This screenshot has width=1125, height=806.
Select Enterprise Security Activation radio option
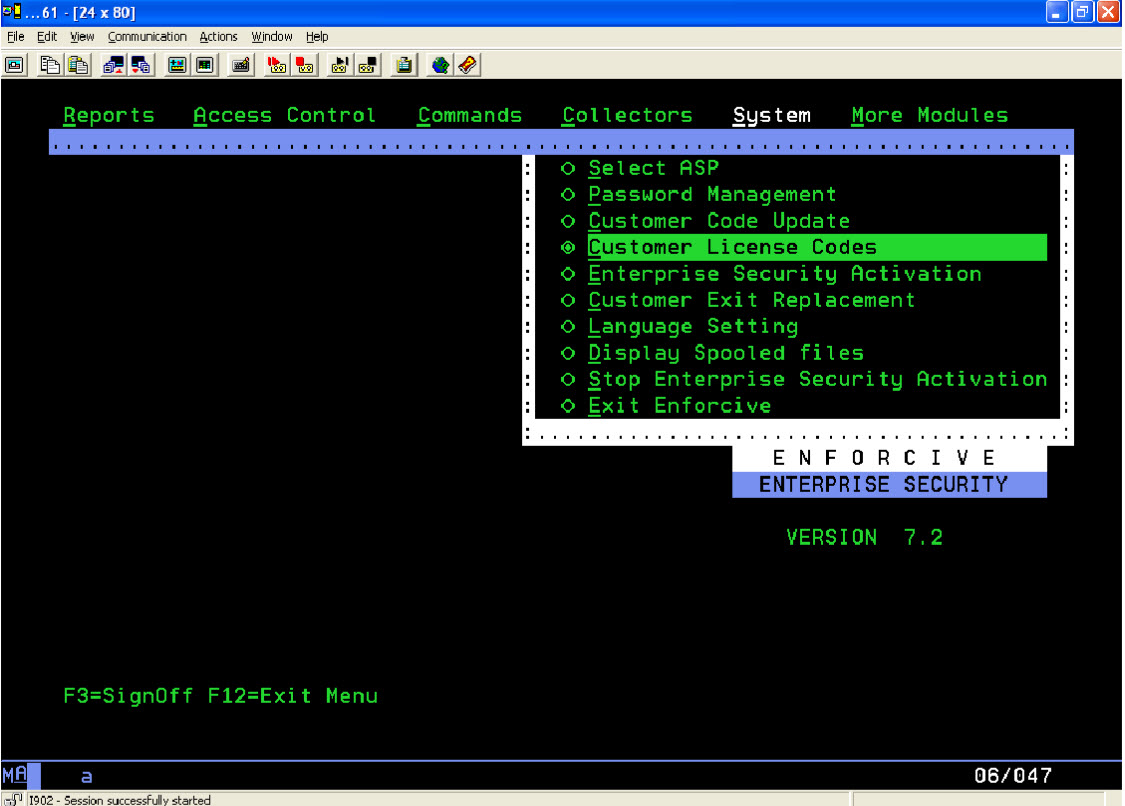568,274
